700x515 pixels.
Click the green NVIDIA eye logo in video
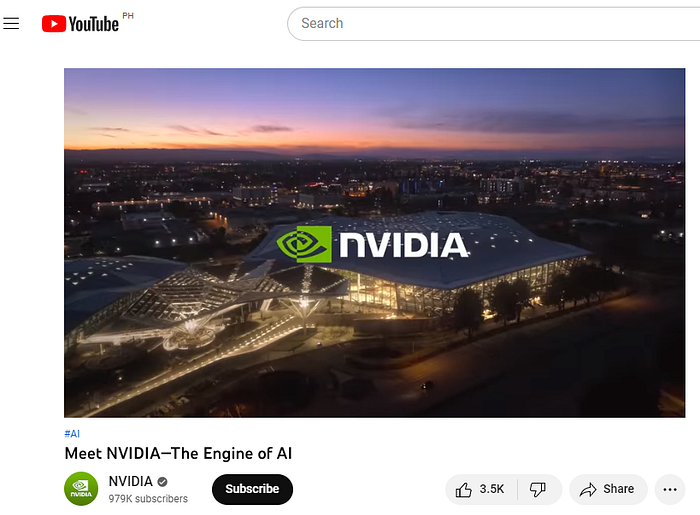304,244
